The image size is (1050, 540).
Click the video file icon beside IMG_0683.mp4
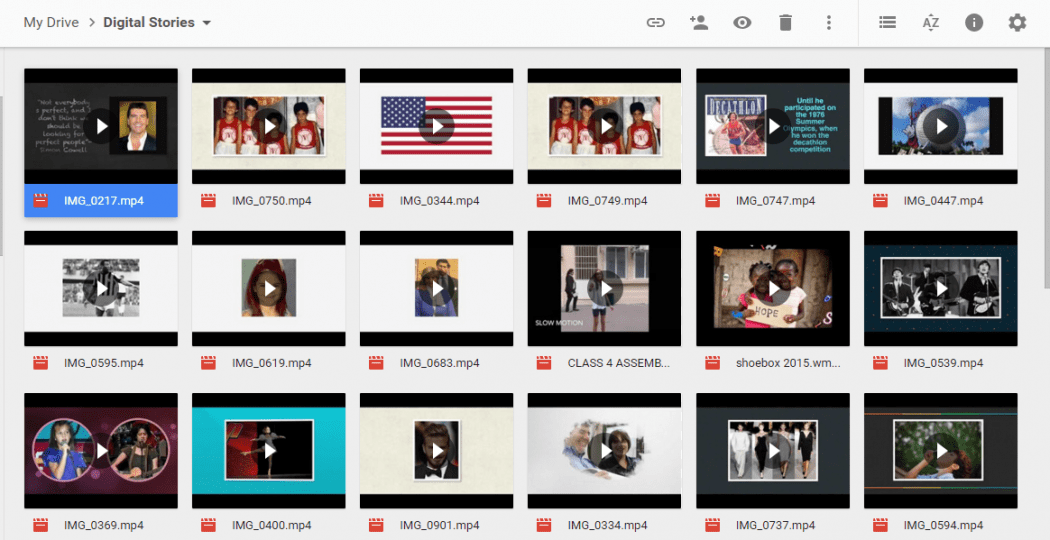376,363
